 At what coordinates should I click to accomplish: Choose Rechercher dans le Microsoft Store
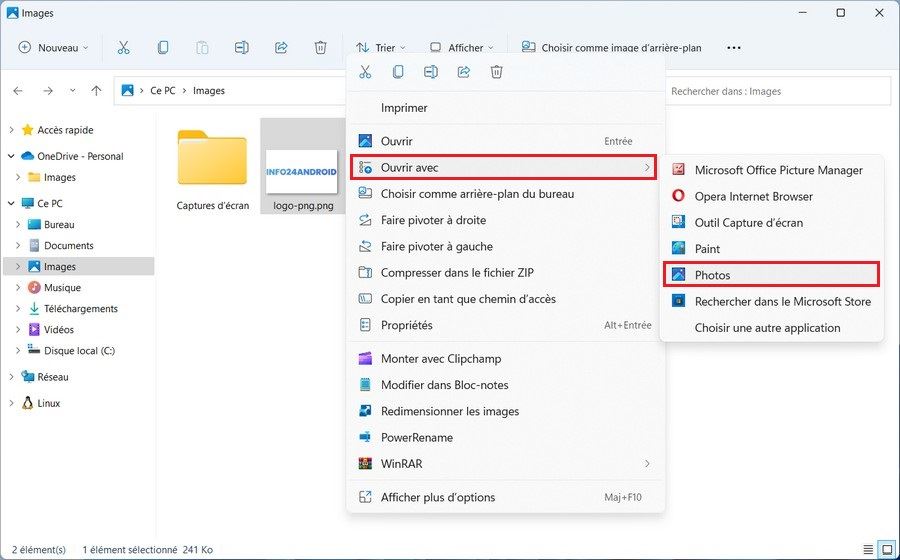pyautogui.click(x=771, y=302)
